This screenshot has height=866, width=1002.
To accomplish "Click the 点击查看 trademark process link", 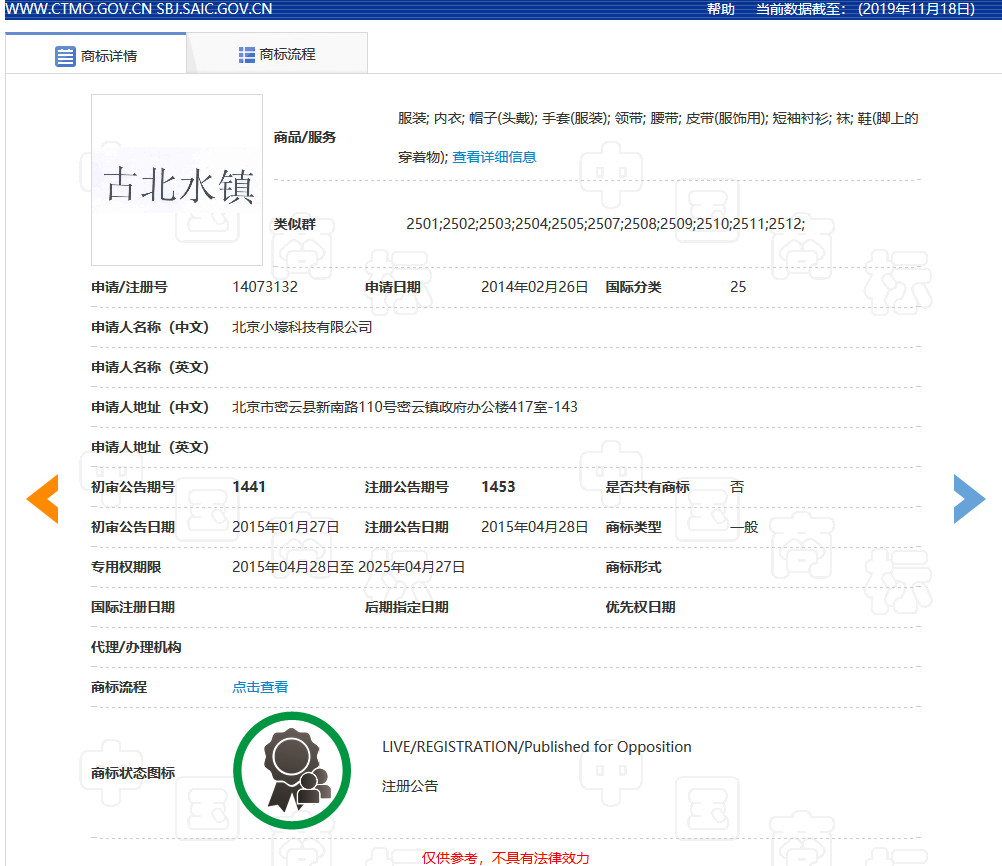I will coord(260,687).
